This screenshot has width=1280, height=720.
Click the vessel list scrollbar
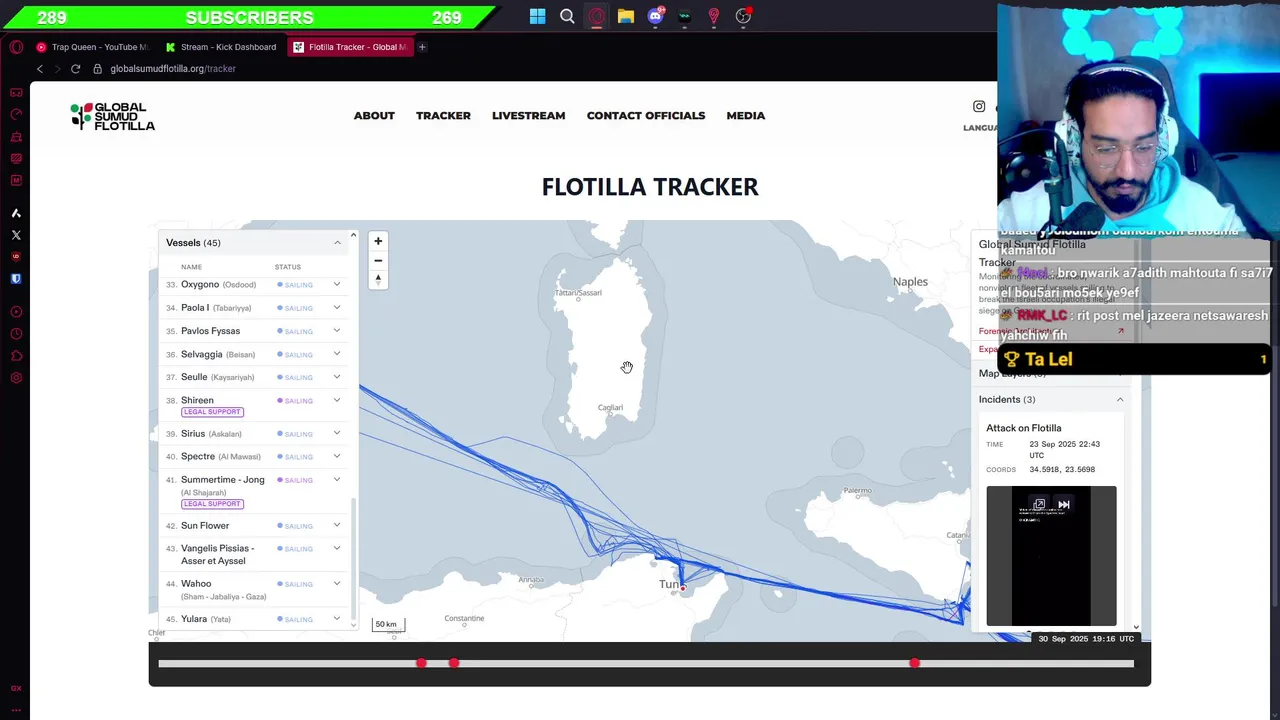[353, 560]
